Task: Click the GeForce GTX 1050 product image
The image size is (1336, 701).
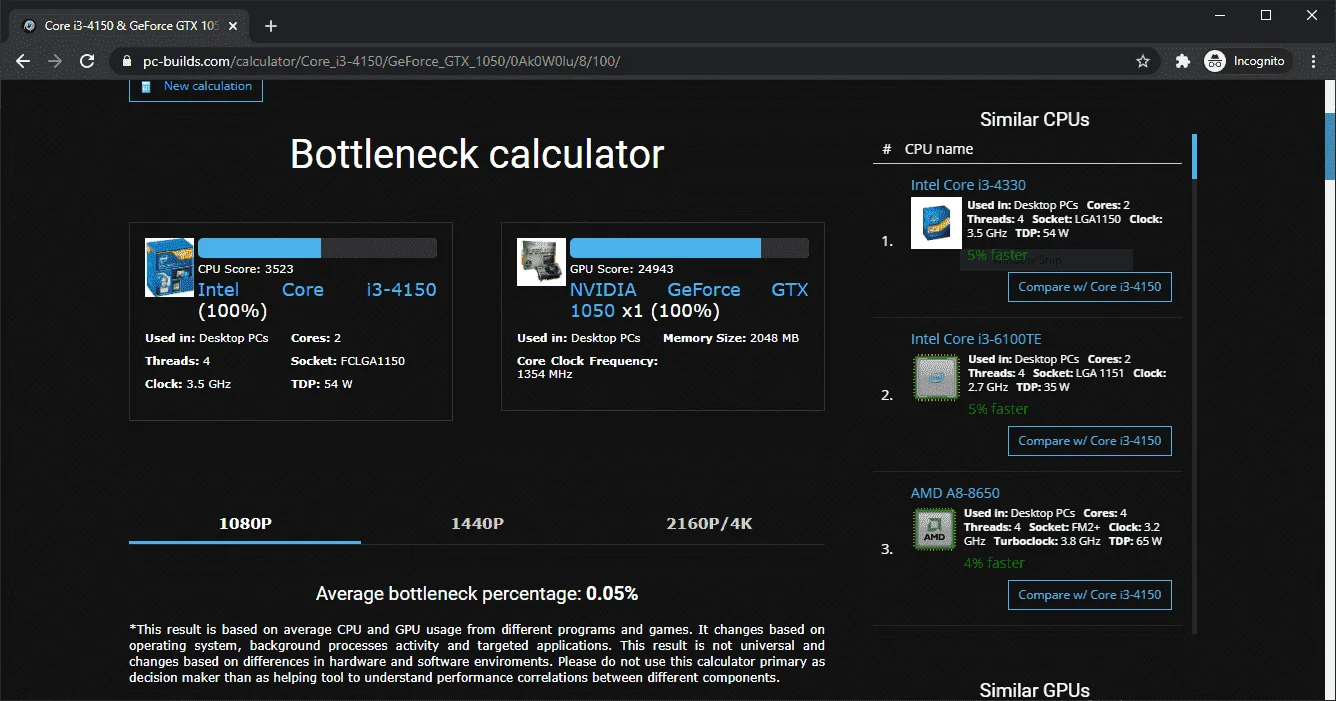Action: click(x=541, y=262)
